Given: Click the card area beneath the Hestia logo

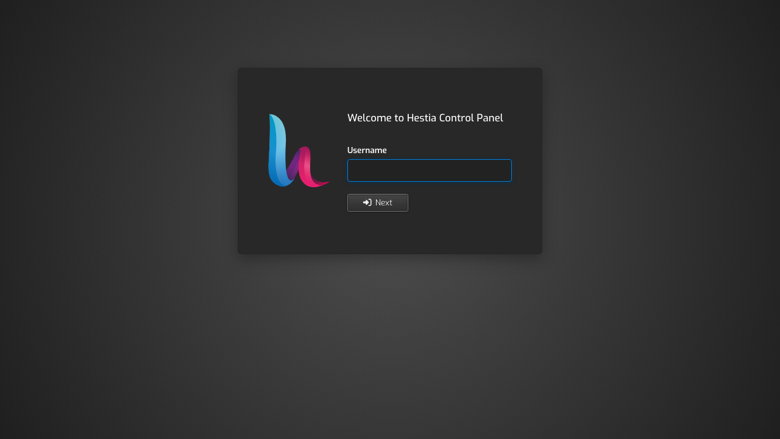Looking at the screenshot, I should [298, 219].
